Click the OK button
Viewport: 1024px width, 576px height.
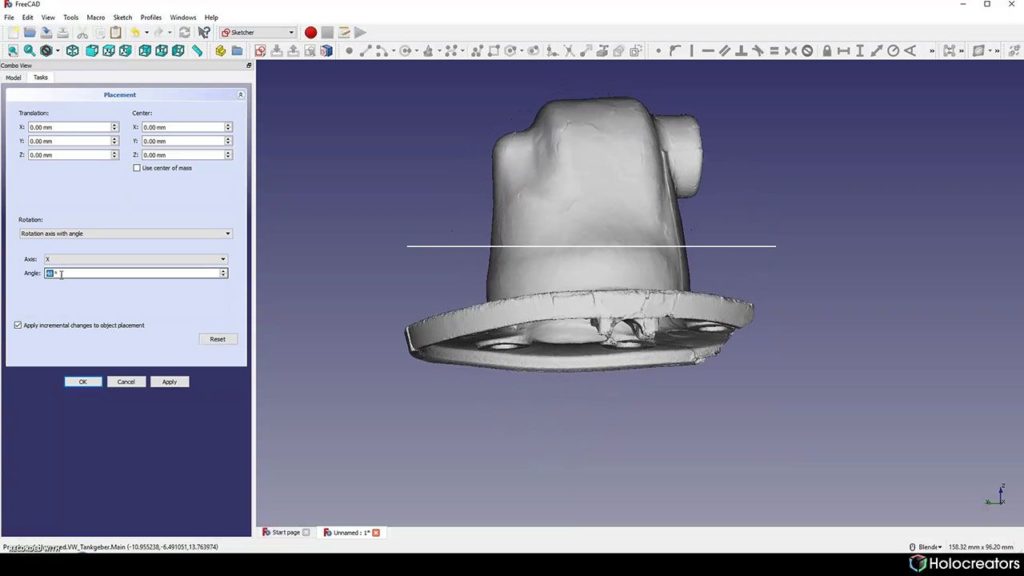click(x=83, y=381)
